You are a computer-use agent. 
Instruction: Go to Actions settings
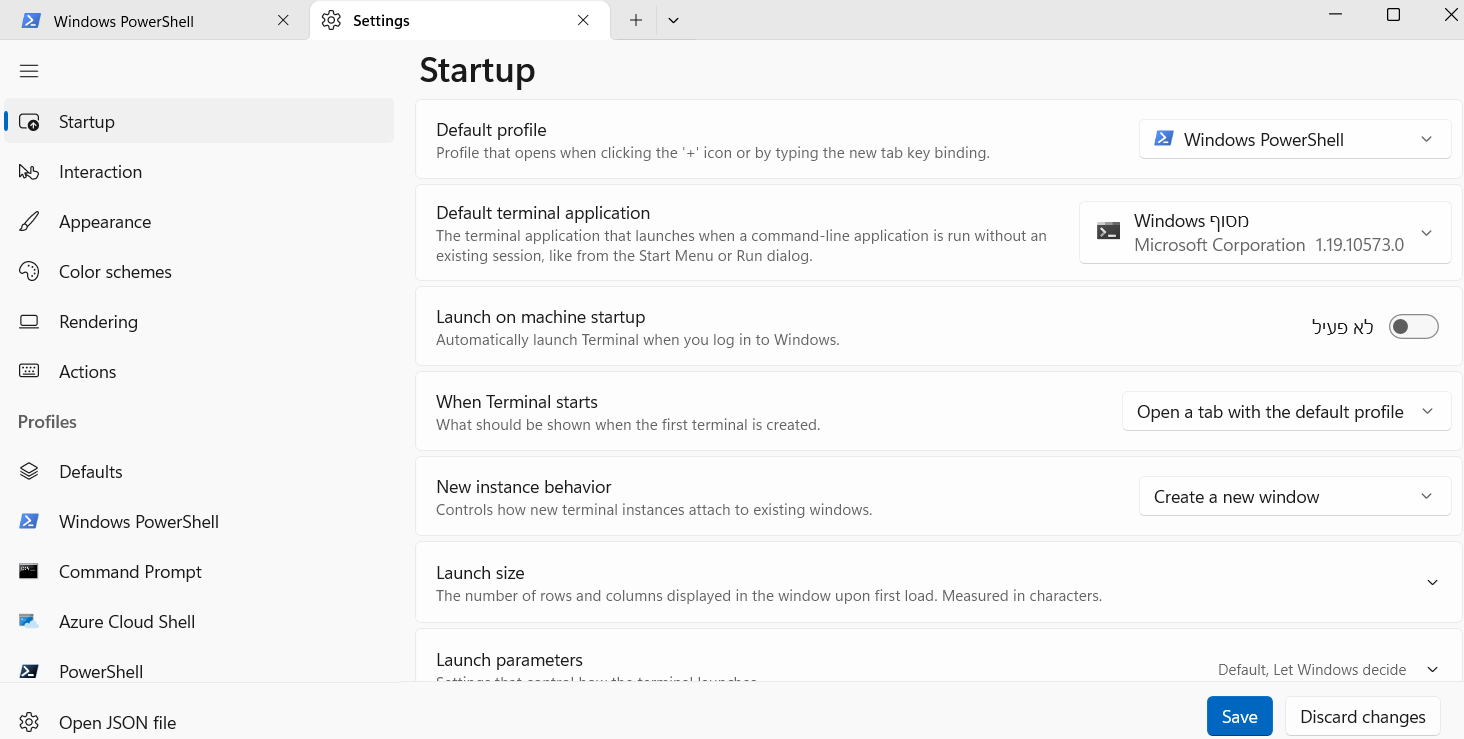pos(199,372)
